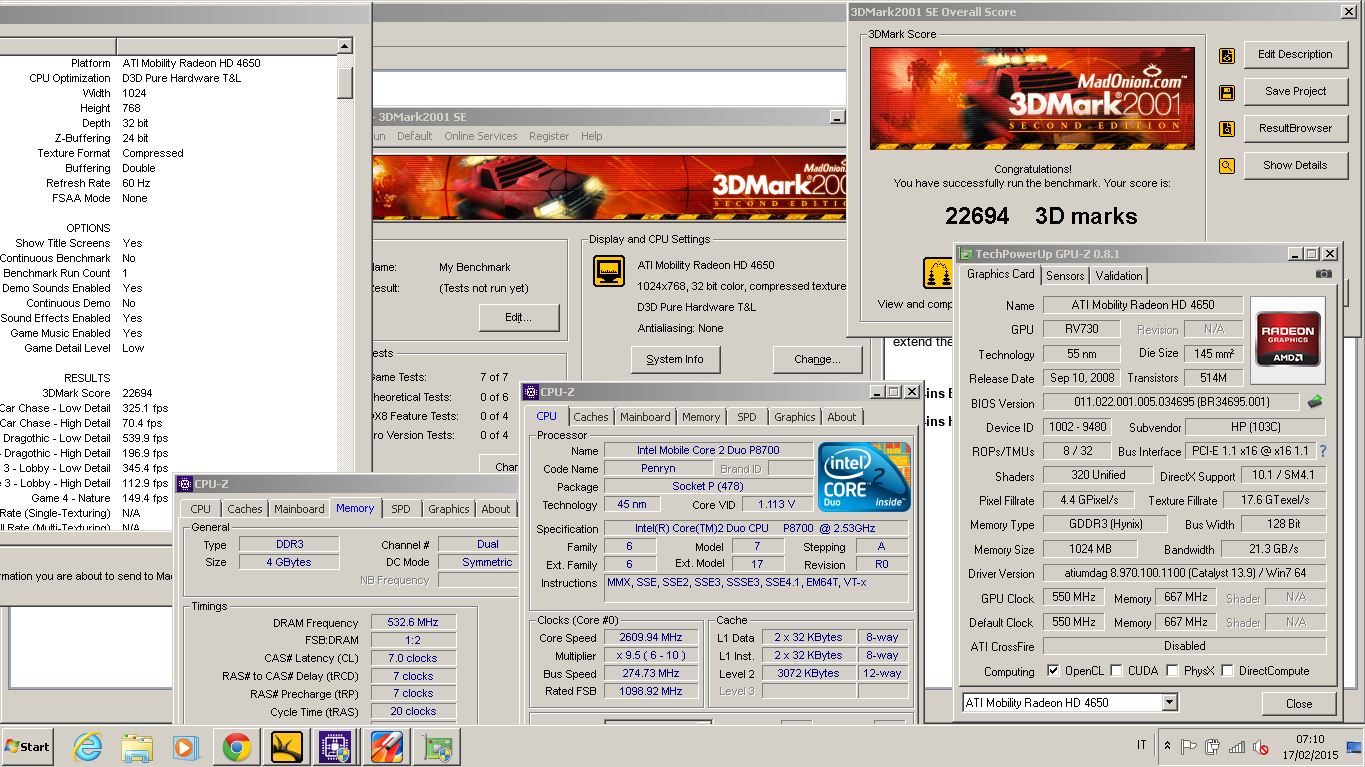The image size is (1365, 767).
Task: Open Online Services menu in 3DMark2001
Action: click(481, 136)
